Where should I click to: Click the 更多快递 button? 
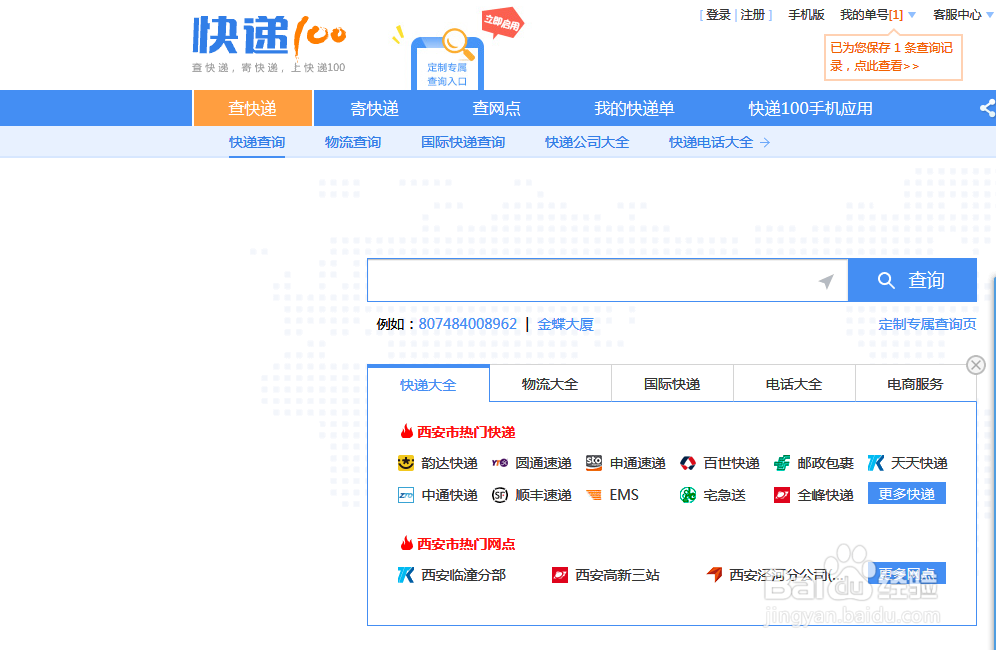pos(906,494)
